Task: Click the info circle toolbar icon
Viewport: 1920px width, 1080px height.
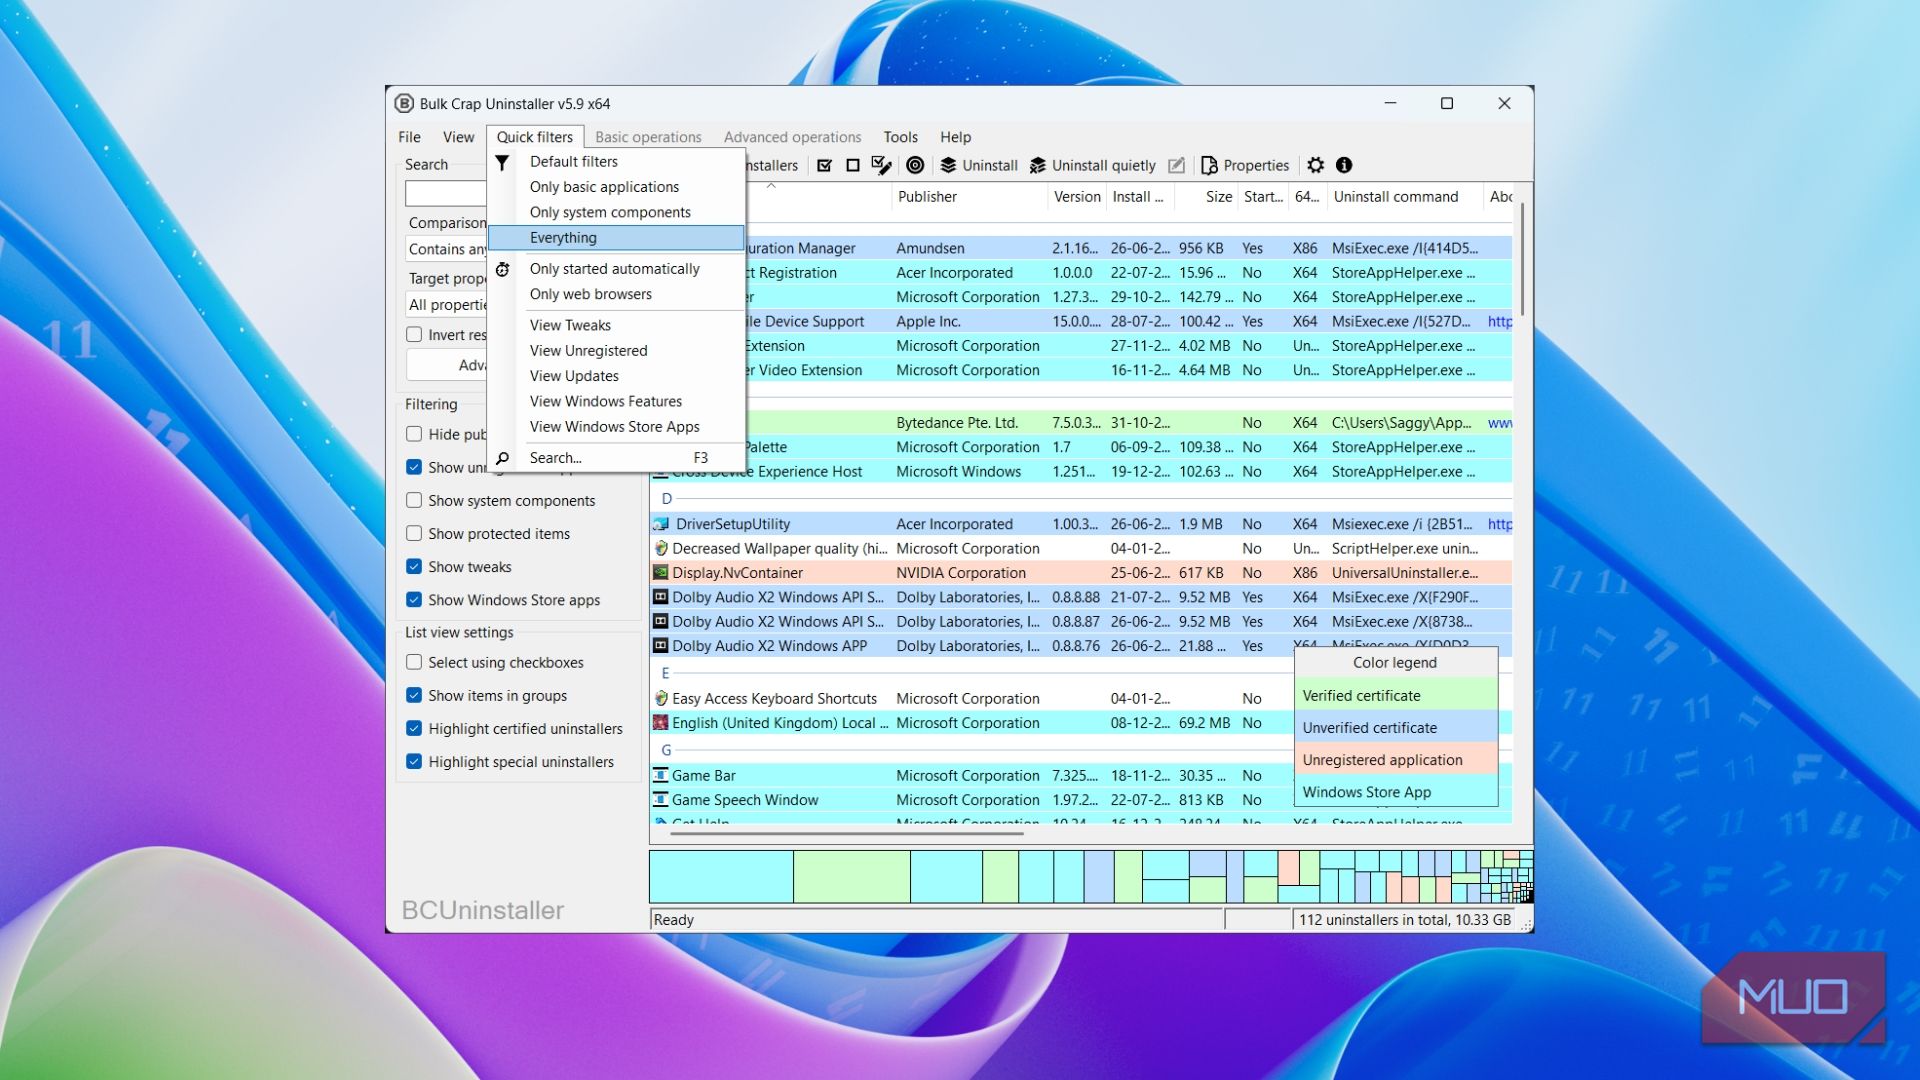Action: click(1344, 166)
